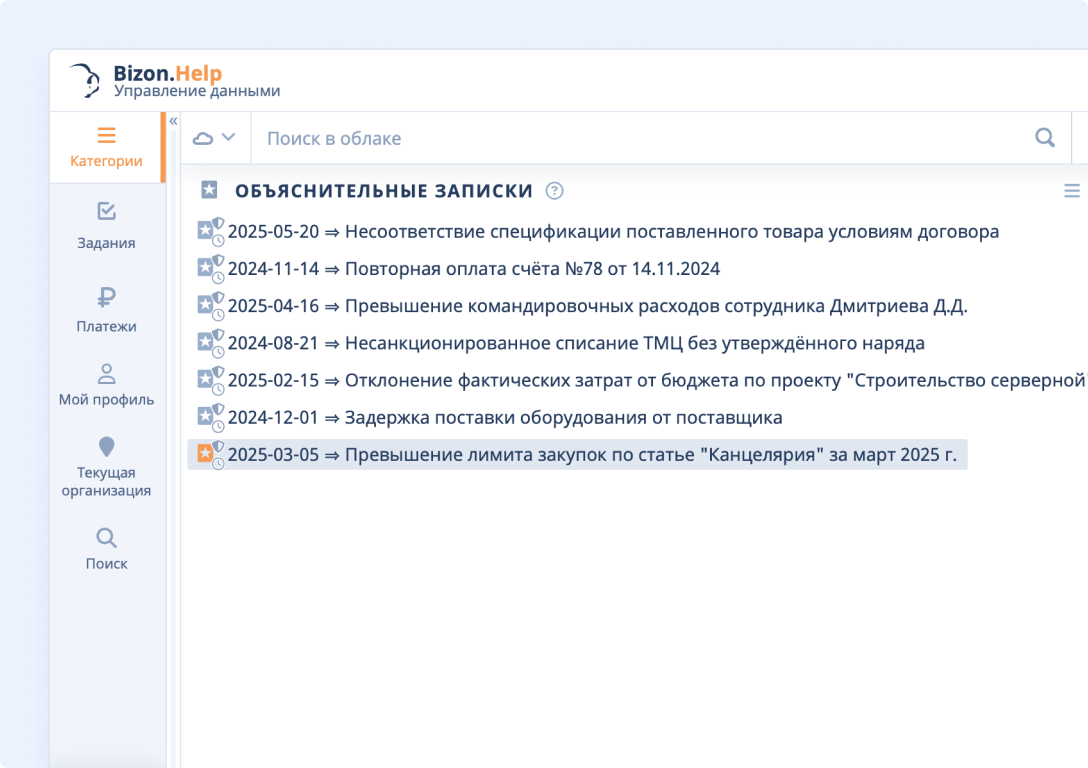This screenshot has height=768, width=1088.
Task: Expand the cloud source dropdown chevron
Action: pos(228,137)
